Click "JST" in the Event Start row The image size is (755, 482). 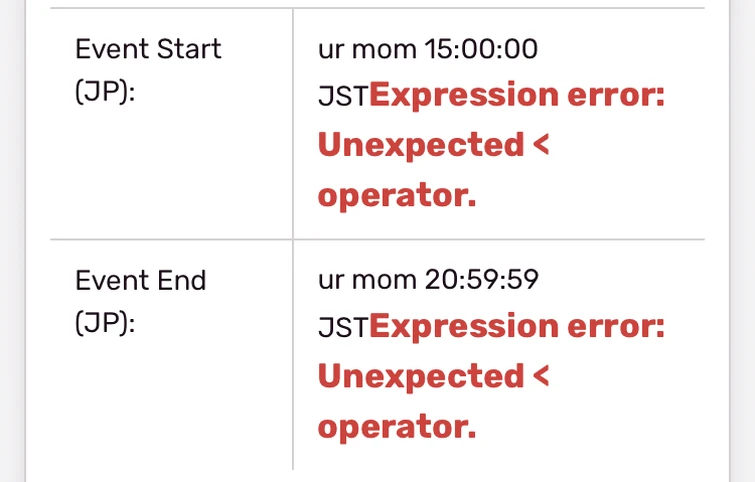pos(342,96)
